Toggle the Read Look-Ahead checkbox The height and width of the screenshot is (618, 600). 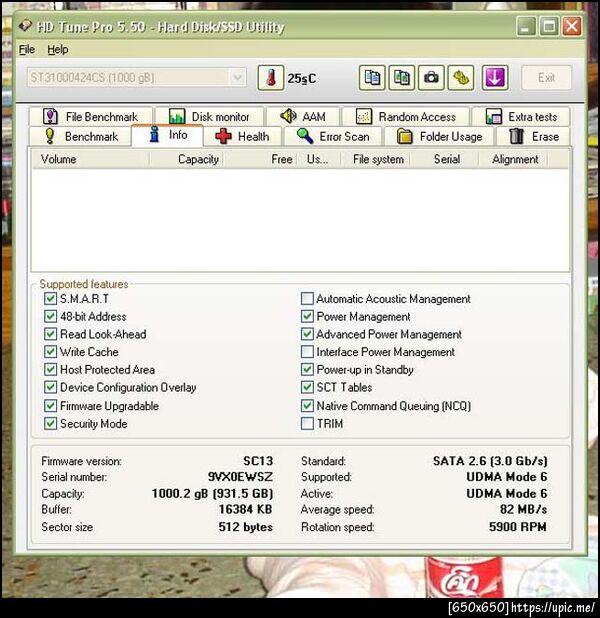click(50, 334)
